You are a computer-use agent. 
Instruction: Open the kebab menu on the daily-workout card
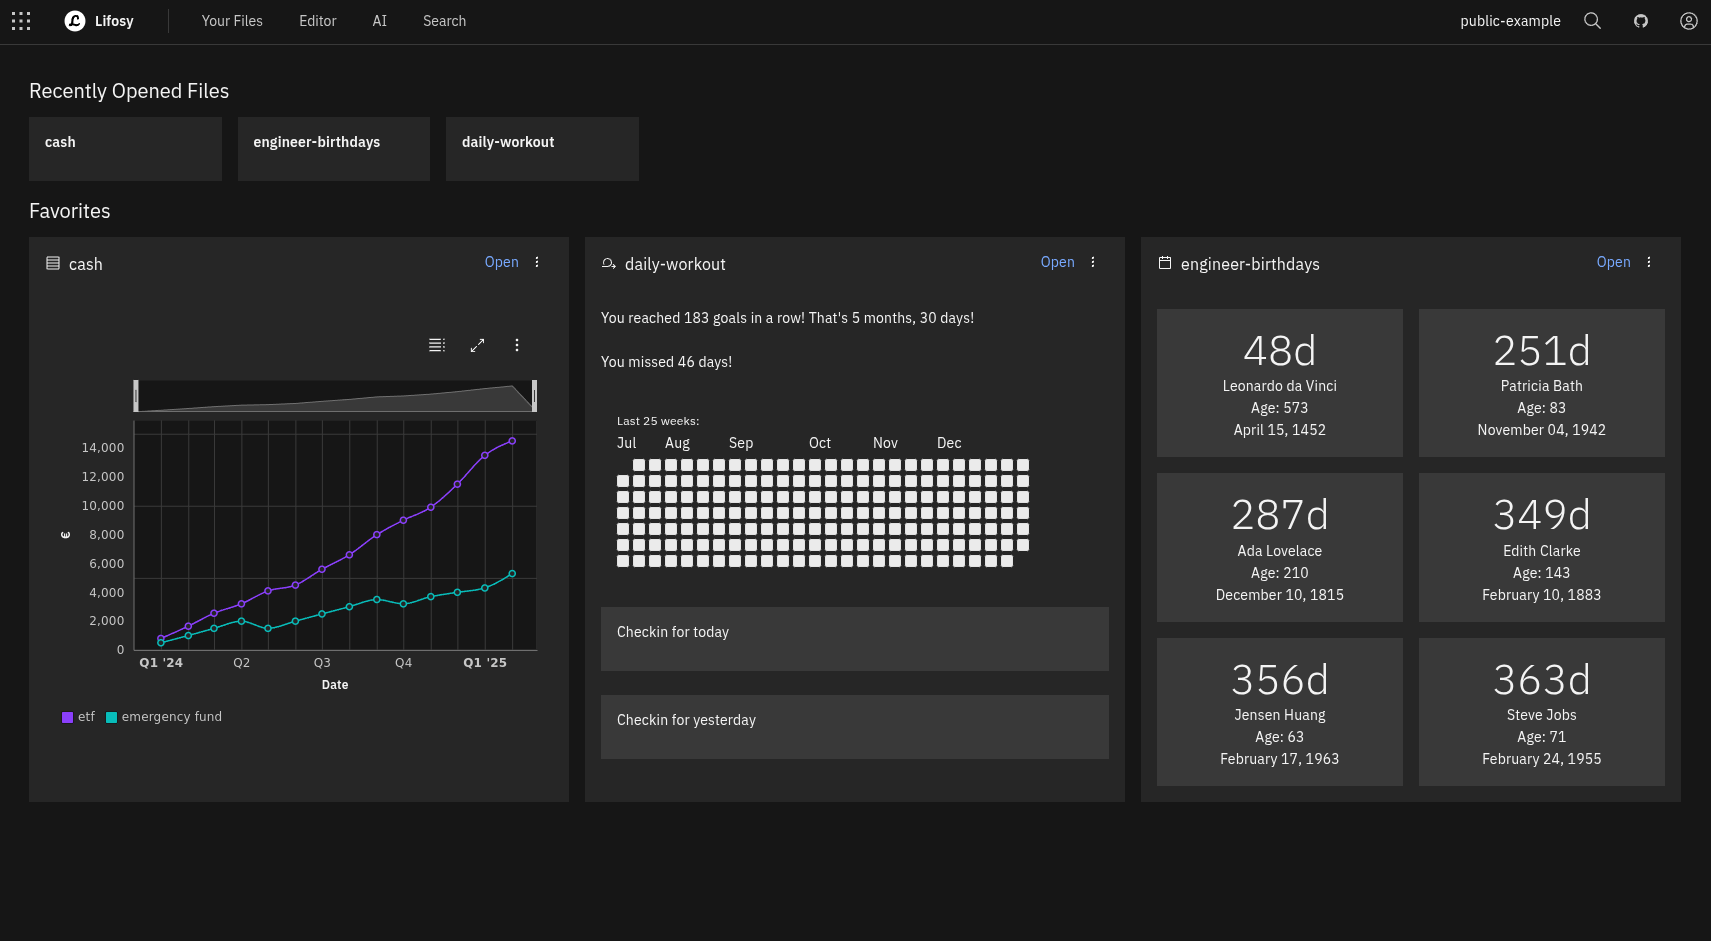click(1092, 262)
